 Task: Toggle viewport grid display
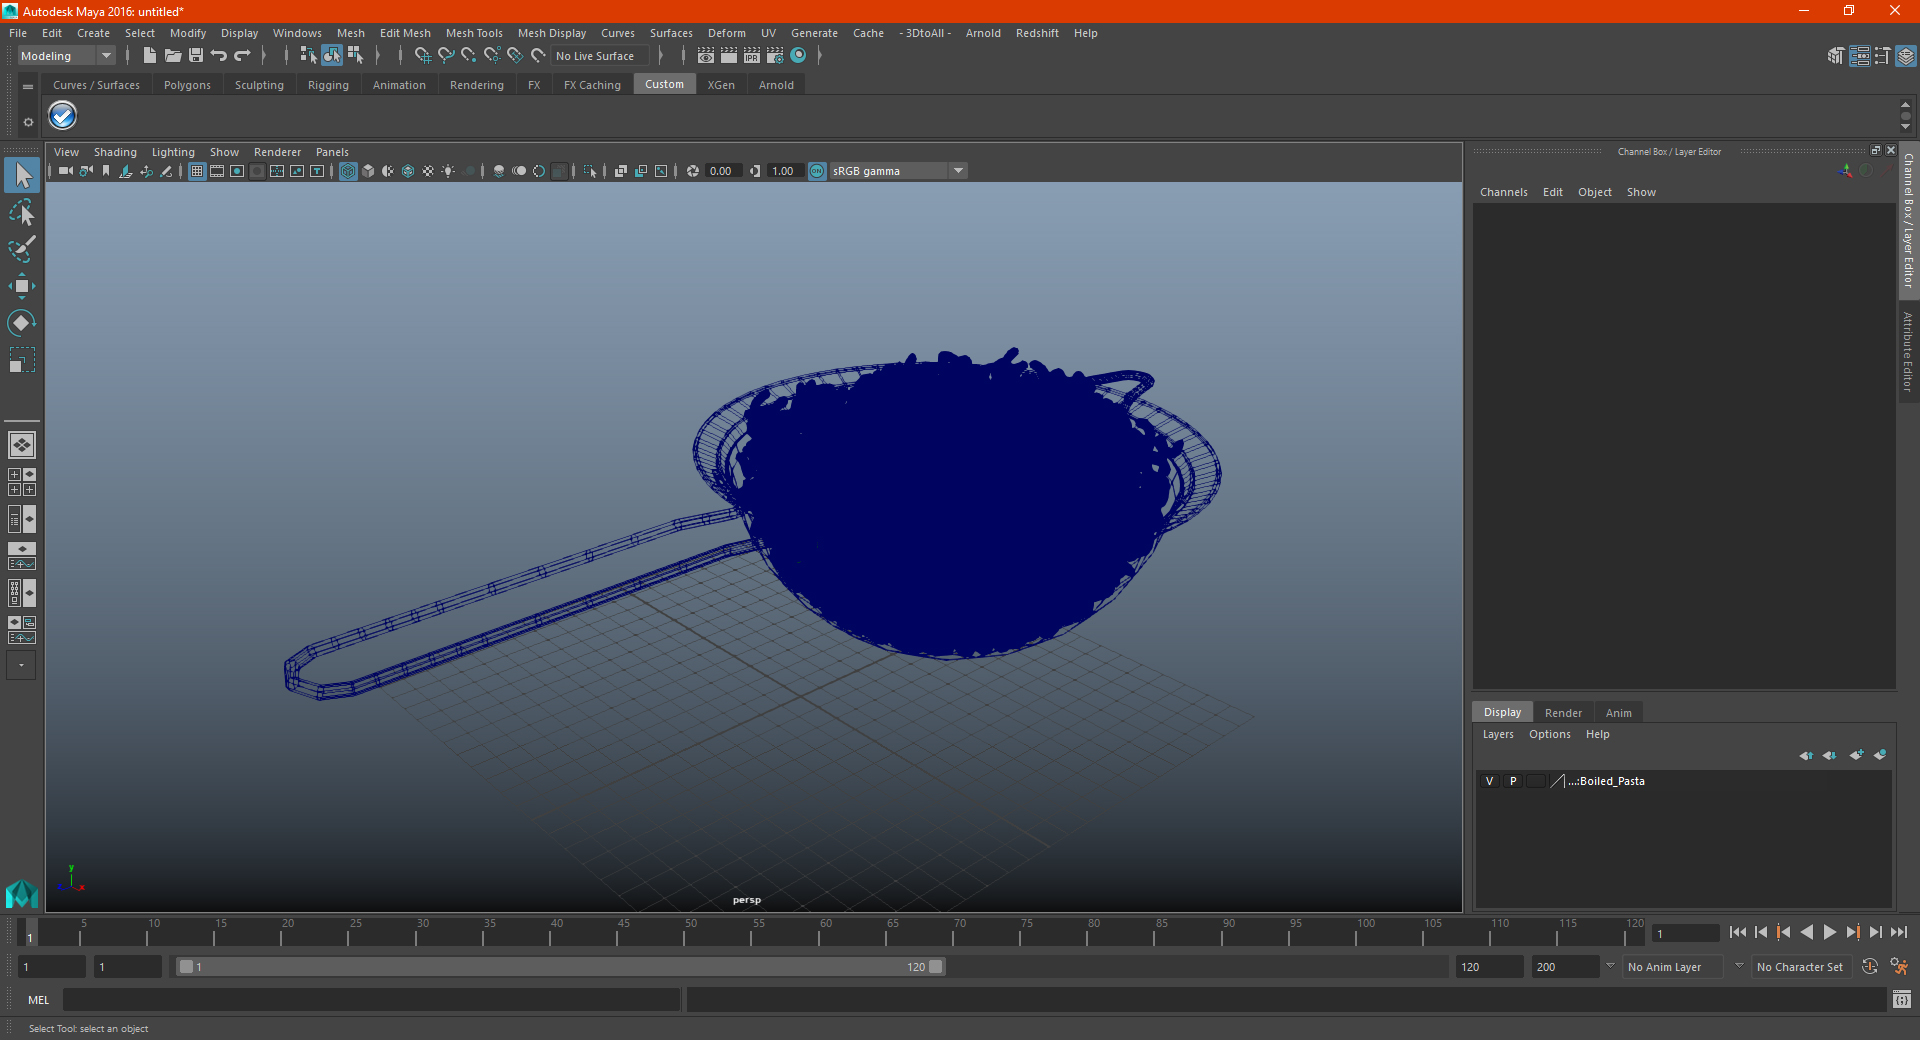point(197,171)
